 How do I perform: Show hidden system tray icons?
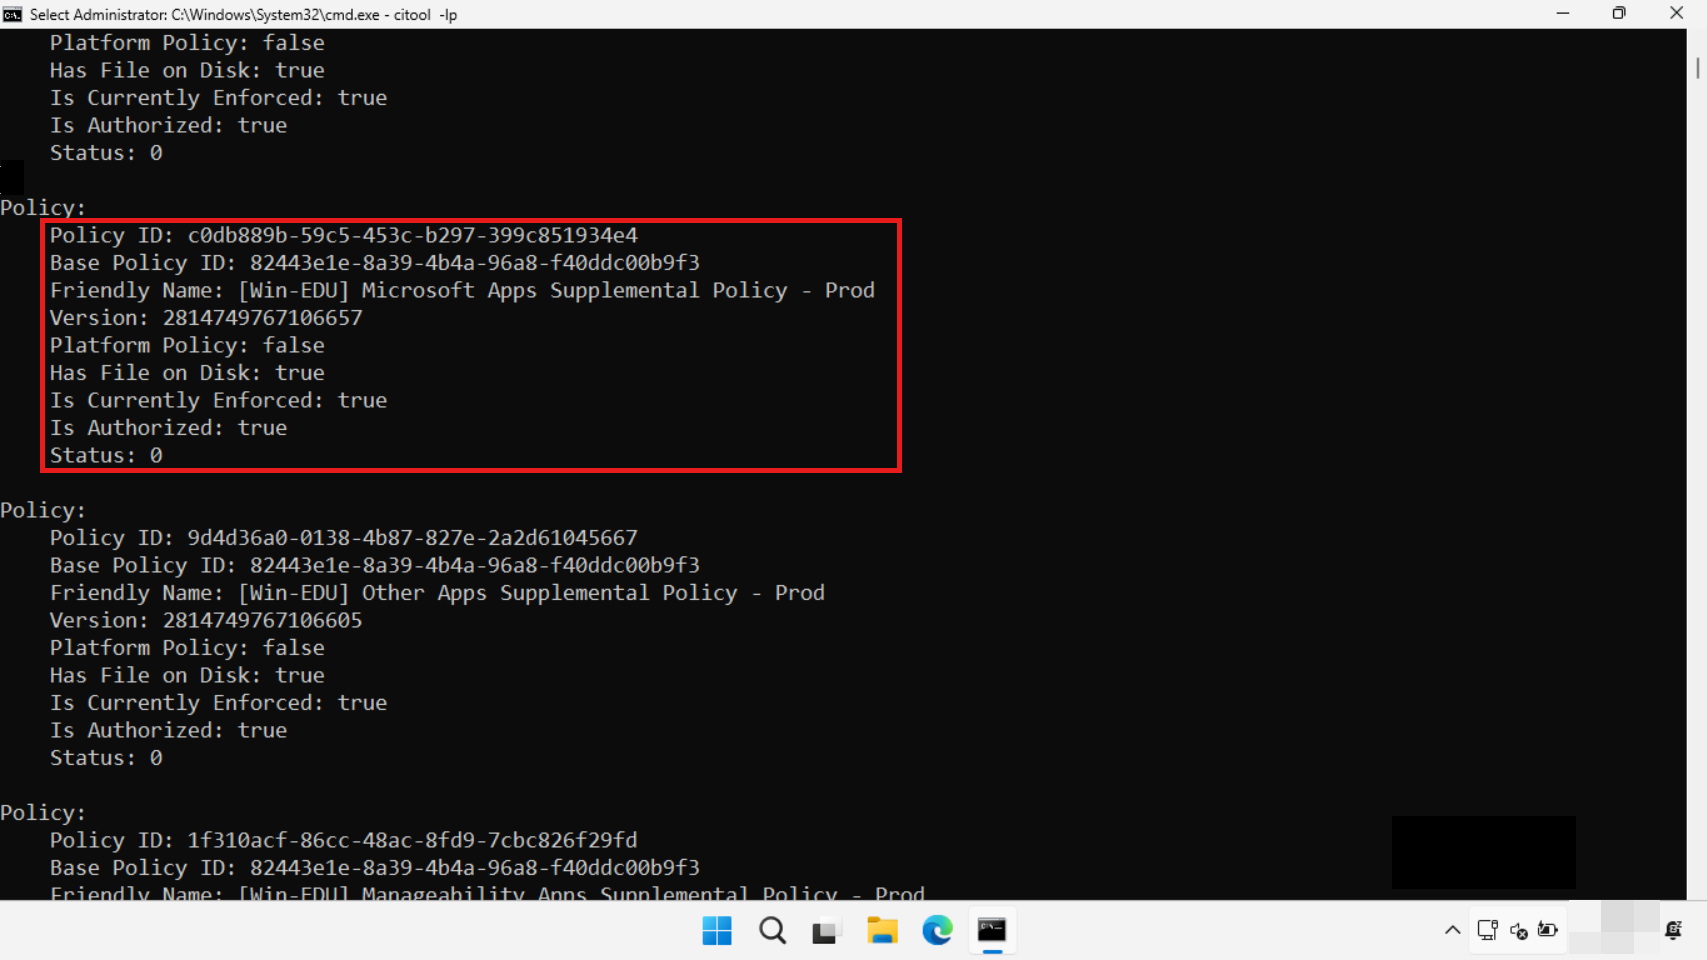tap(1452, 931)
